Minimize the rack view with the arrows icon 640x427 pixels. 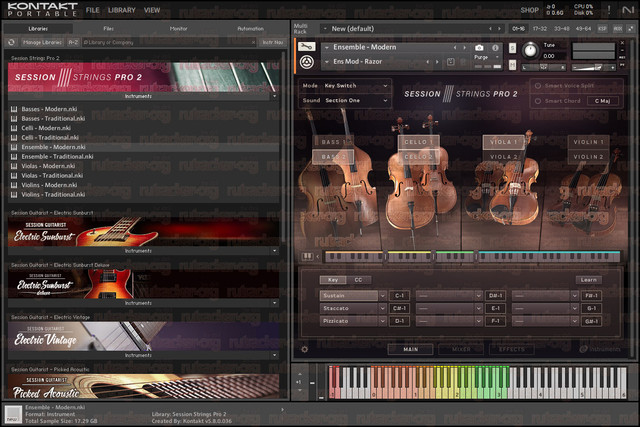(x=631, y=29)
